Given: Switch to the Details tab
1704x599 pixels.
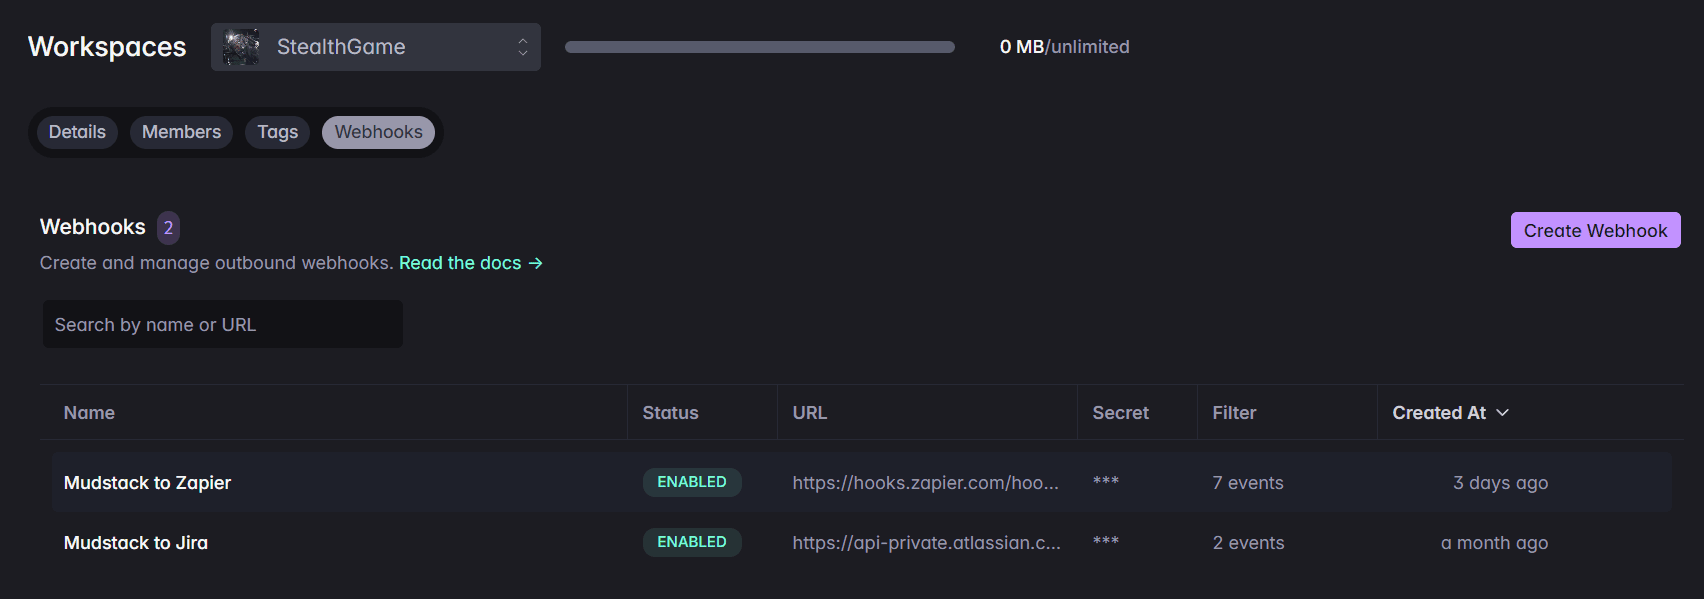Looking at the screenshot, I should 77,131.
